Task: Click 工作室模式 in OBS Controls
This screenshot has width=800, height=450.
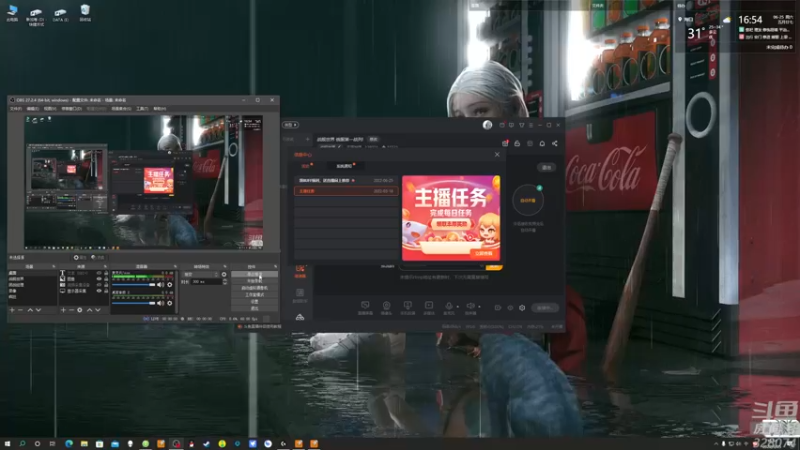Action: (254, 295)
